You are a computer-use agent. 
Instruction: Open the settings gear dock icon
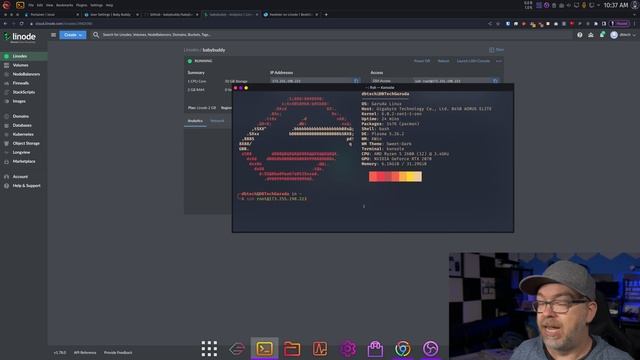(x=348, y=349)
